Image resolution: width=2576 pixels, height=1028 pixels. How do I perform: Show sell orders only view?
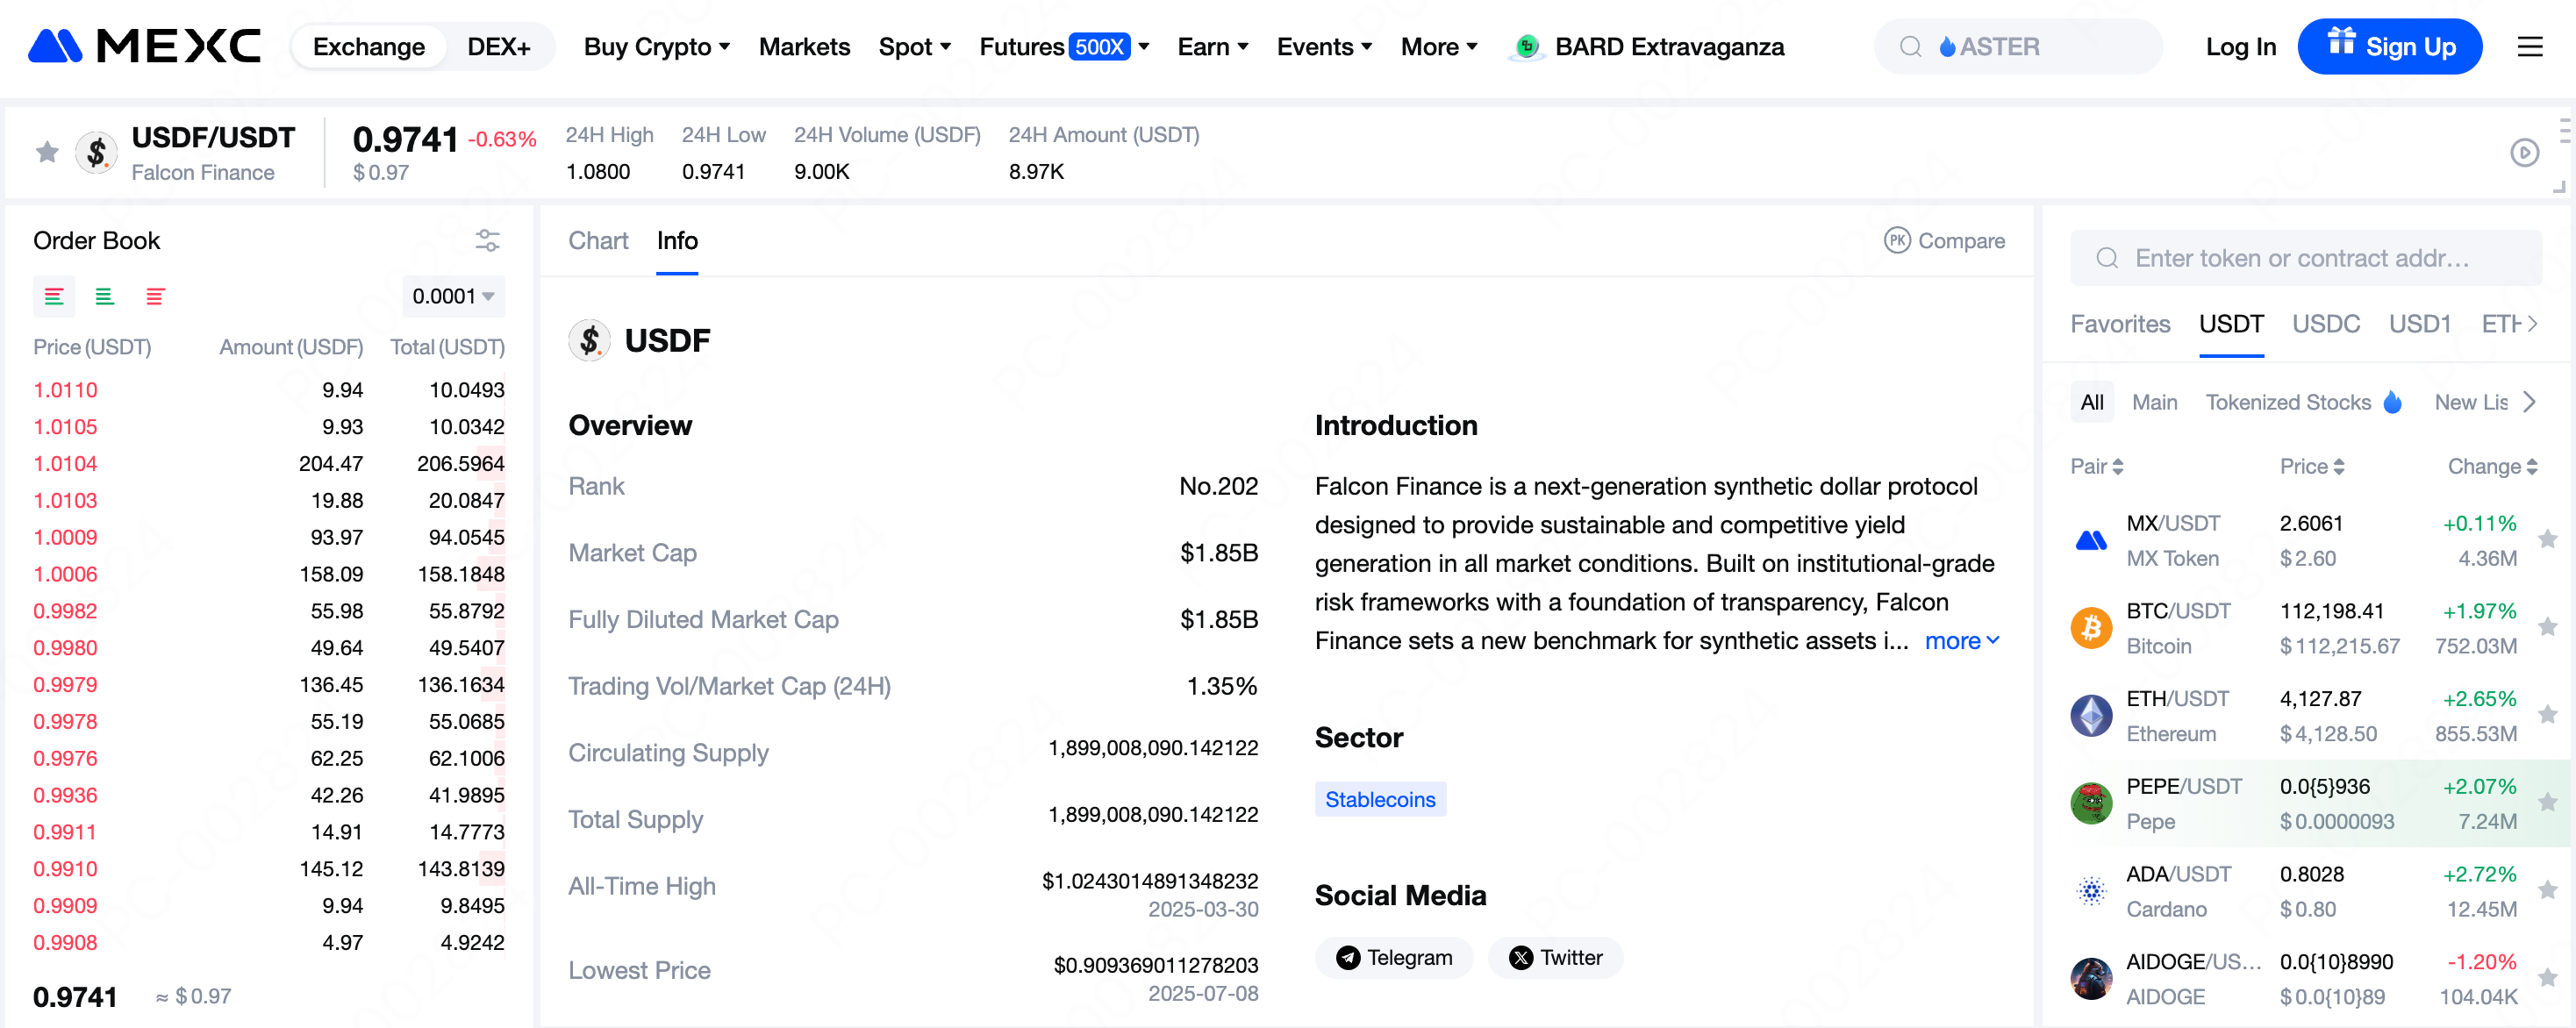(x=155, y=296)
